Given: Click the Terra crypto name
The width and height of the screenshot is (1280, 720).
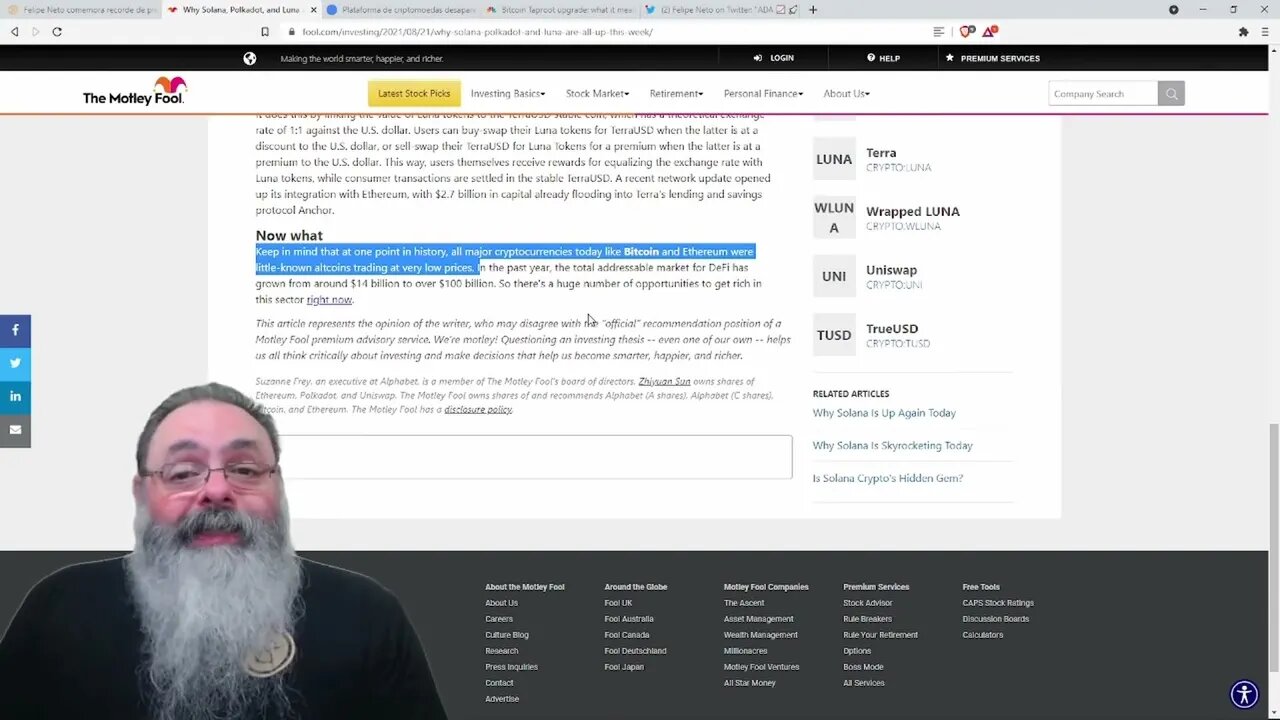Looking at the screenshot, I should (x=881, y=153).
